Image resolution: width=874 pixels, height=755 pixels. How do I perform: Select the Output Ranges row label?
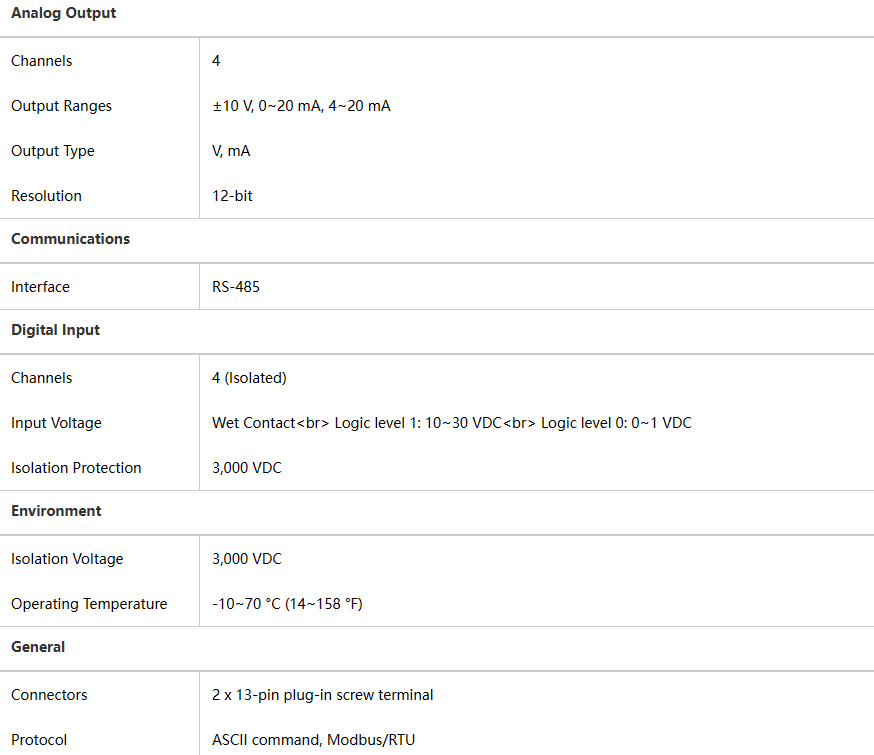[x=61, y=106]
